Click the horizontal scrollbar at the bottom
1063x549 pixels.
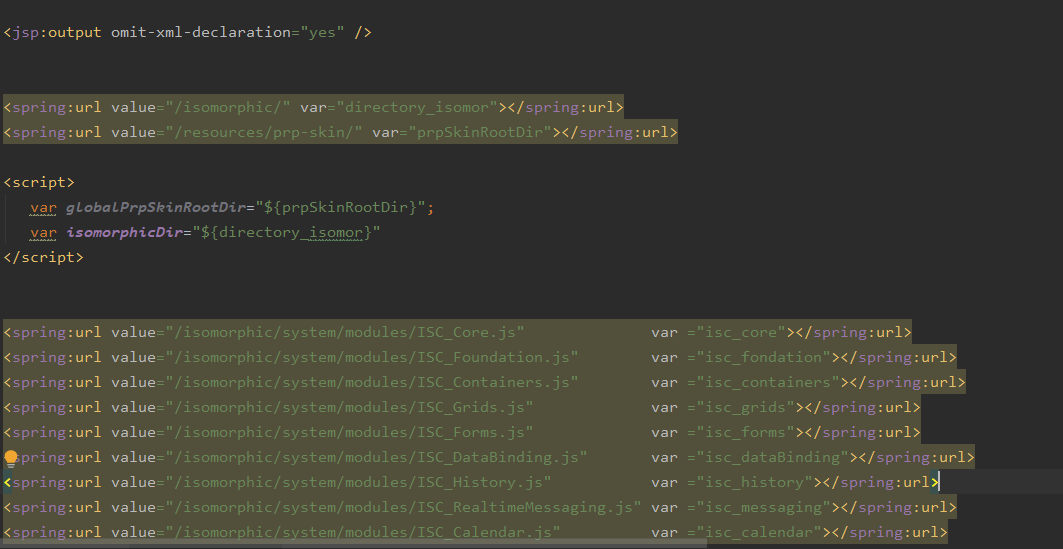click(350, 544)
